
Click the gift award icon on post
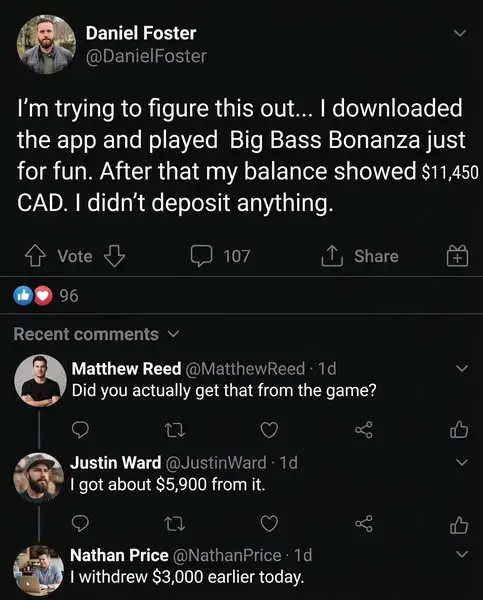458,256
